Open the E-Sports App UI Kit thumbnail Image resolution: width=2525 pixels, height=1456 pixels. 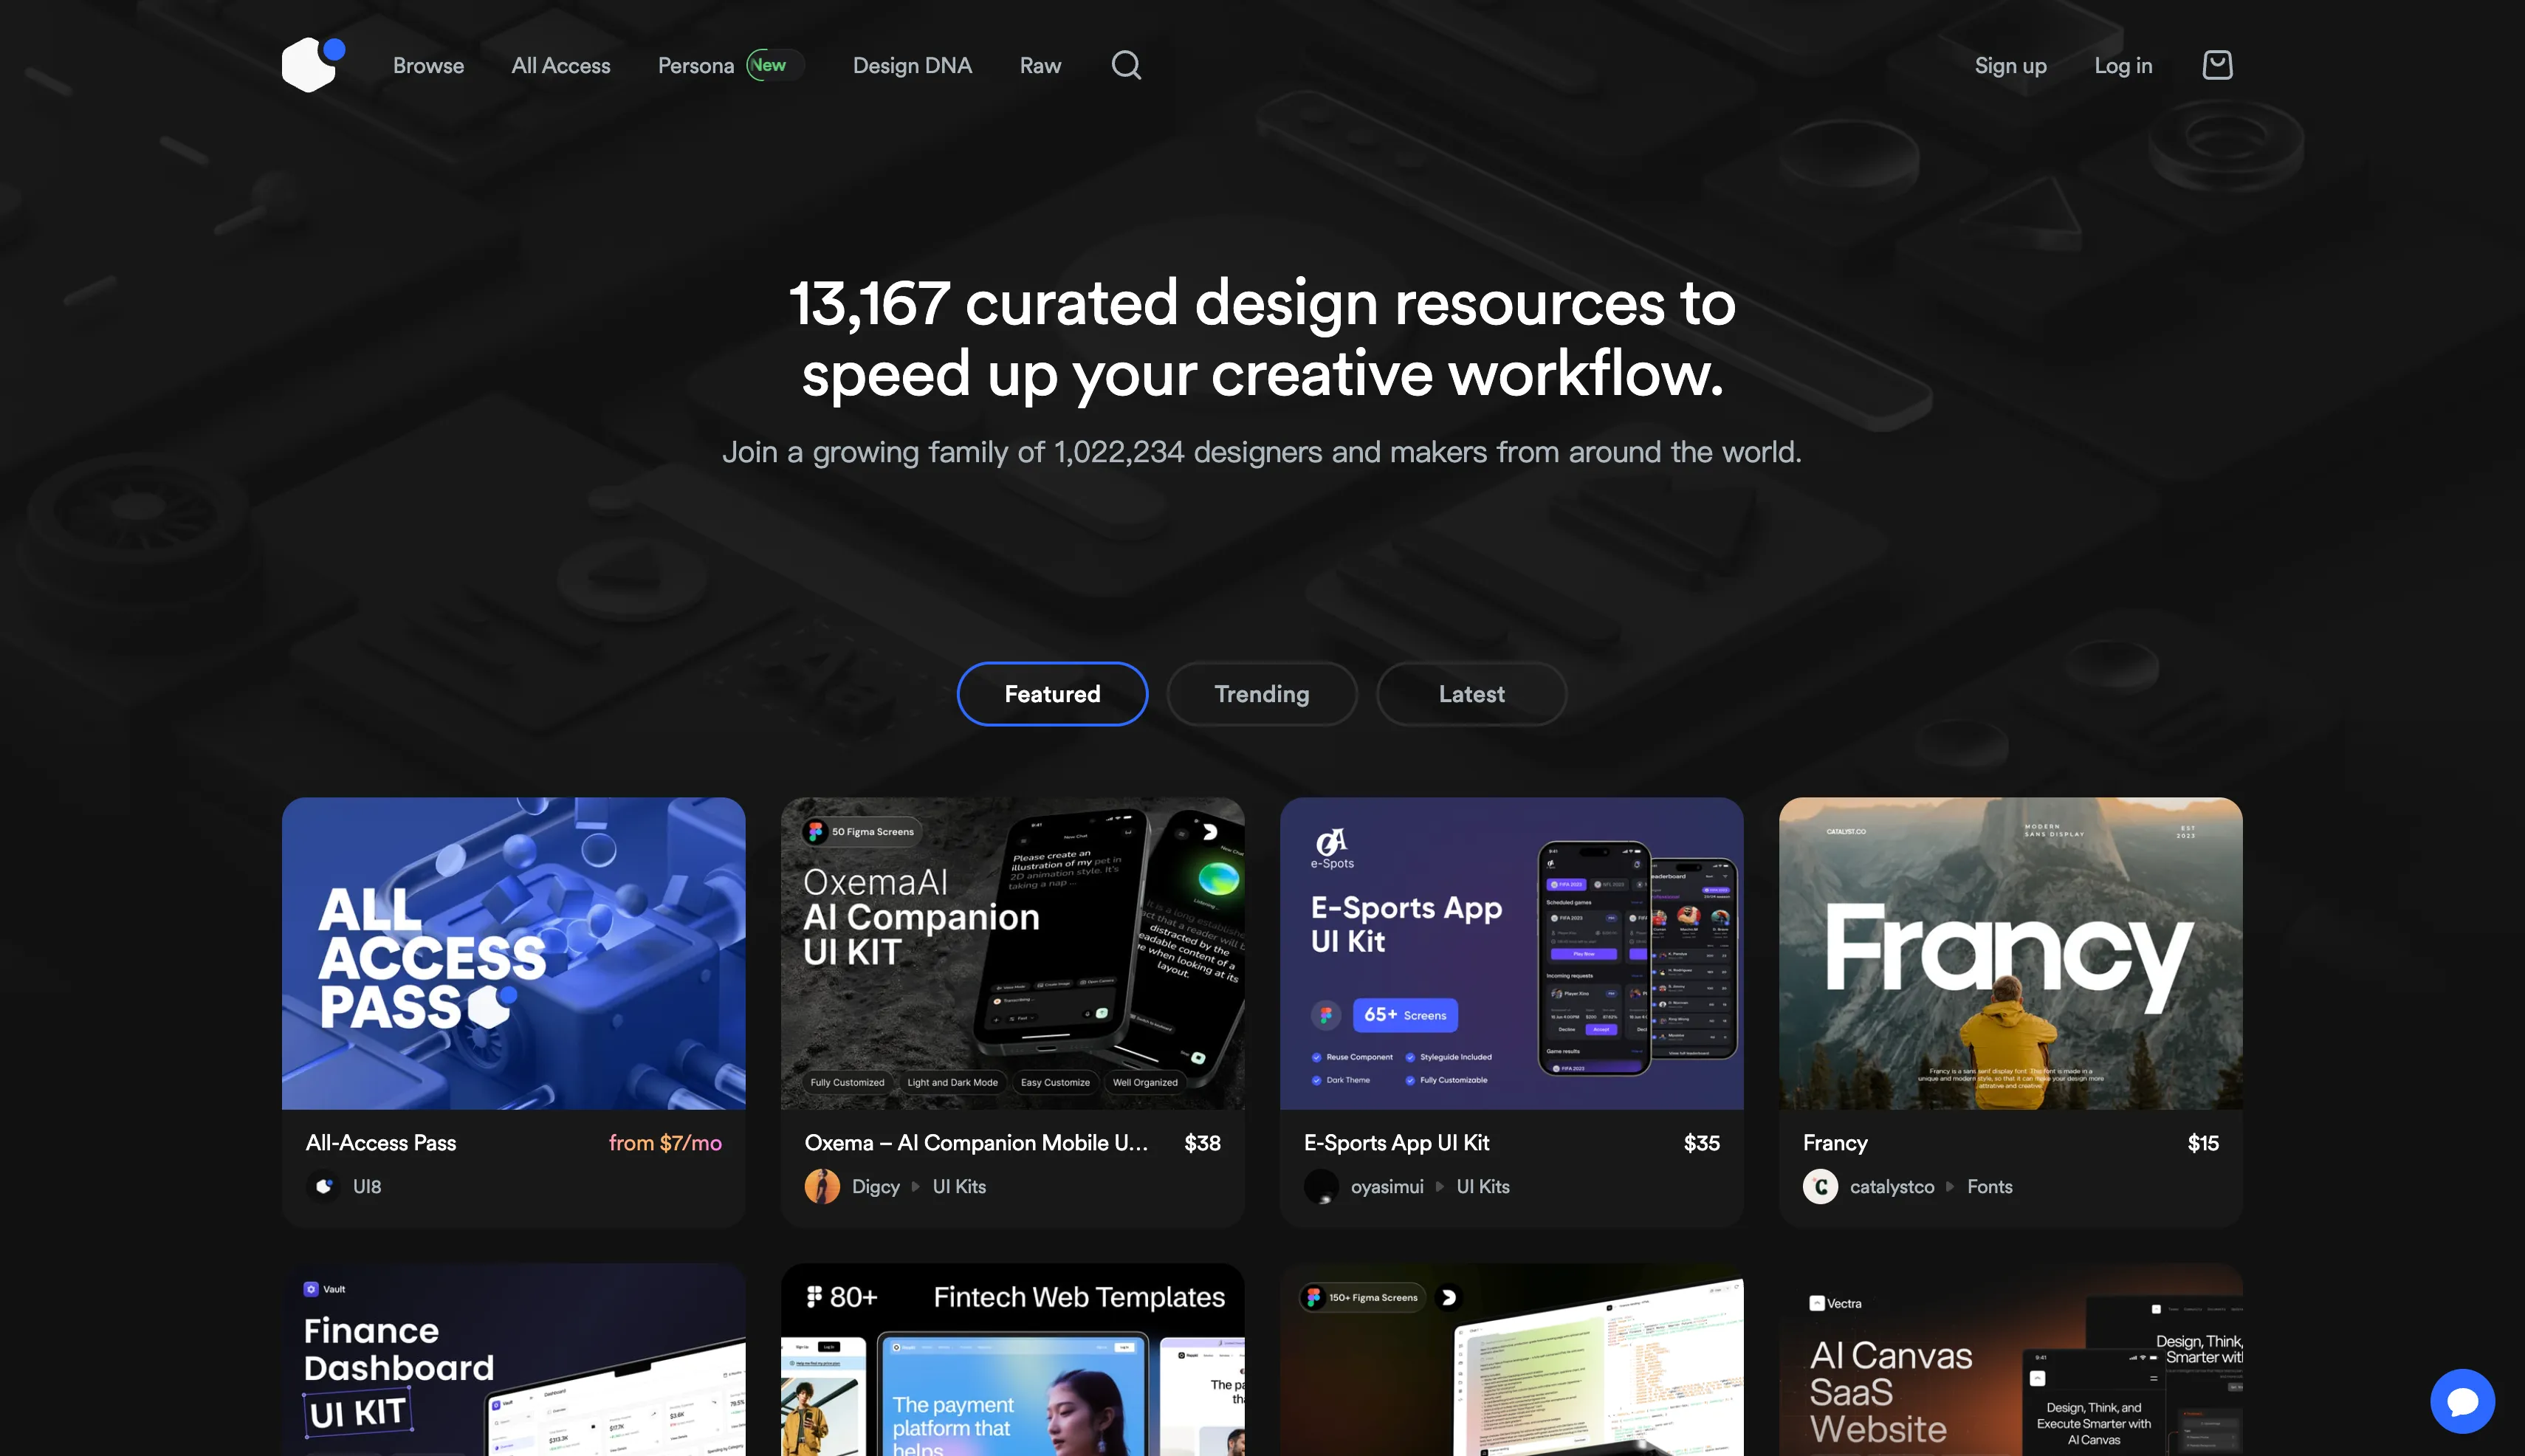(1511, 953)
